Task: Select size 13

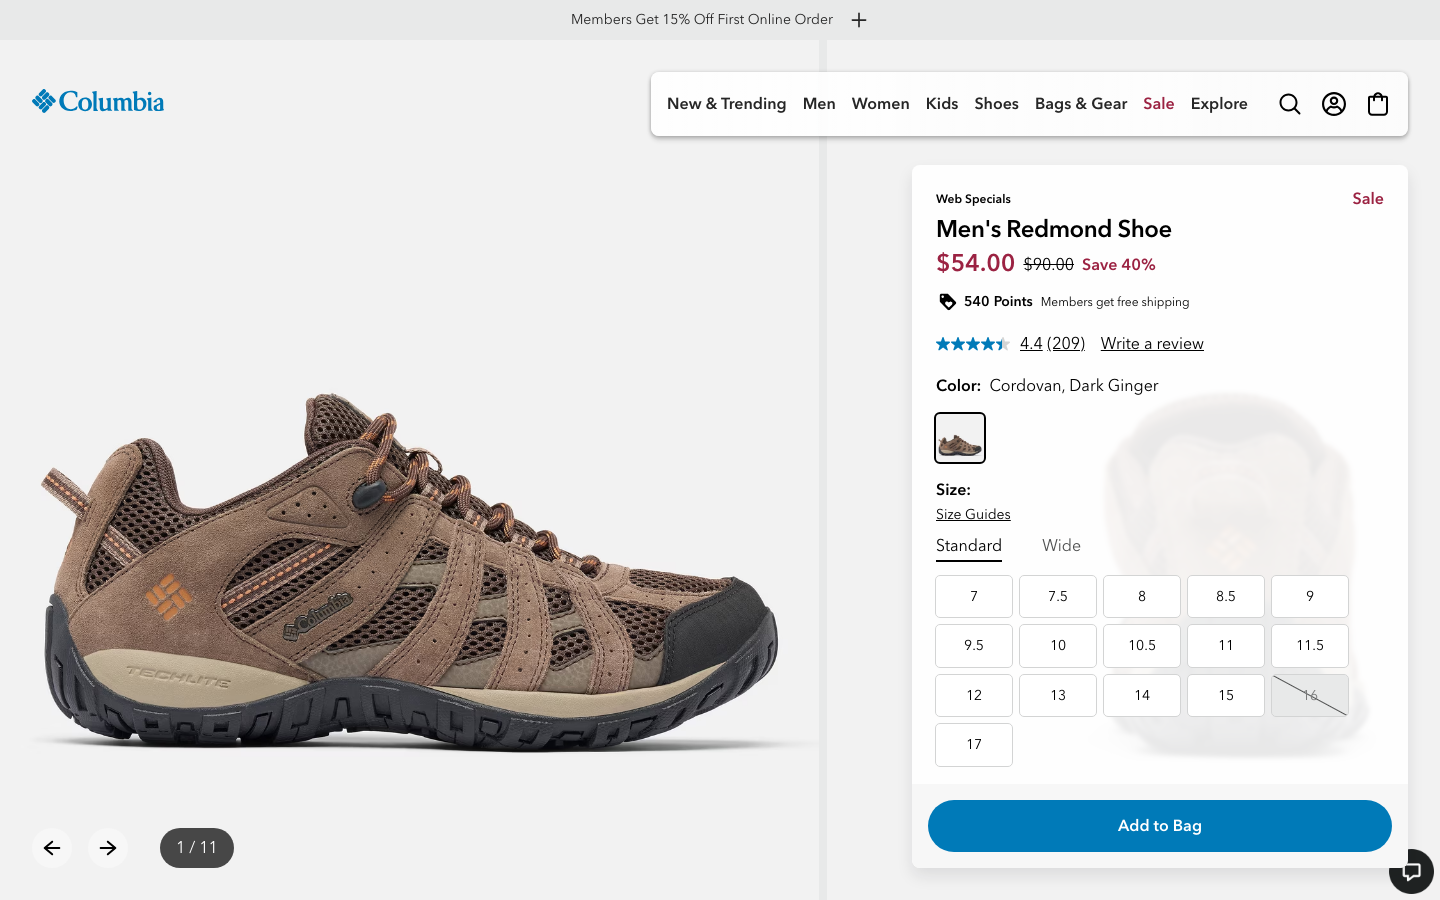Action: click(1058, 696)
